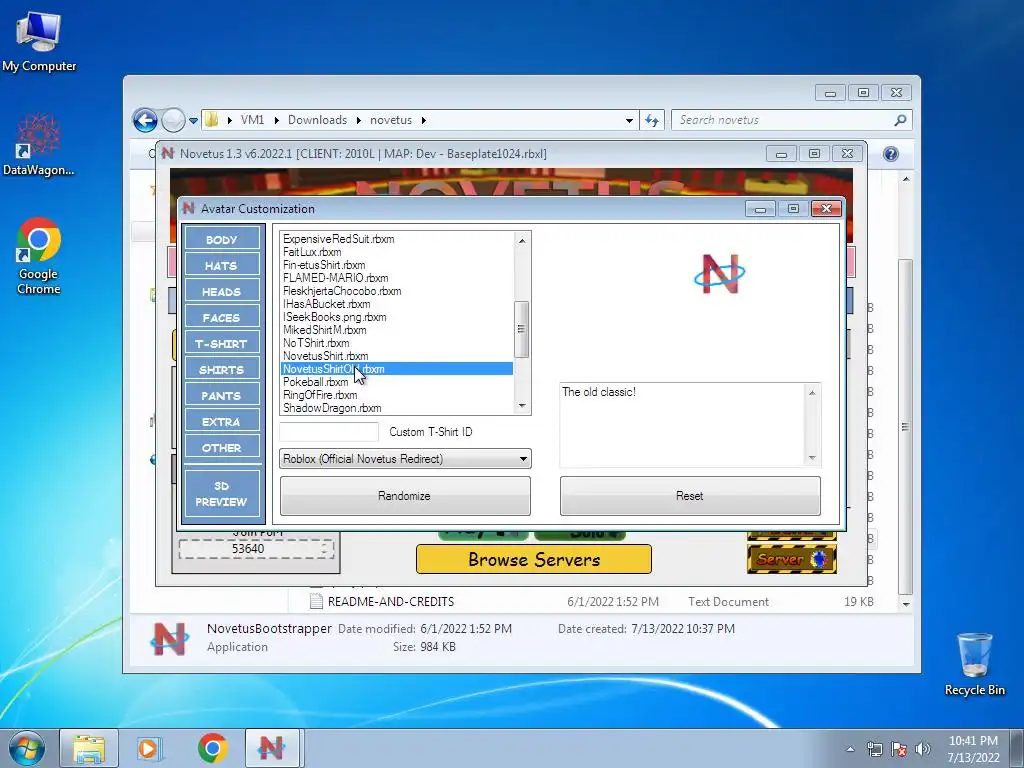1024x768 pixels.
Task: Select the README-AND-CREDITS file
Action: 391,601
